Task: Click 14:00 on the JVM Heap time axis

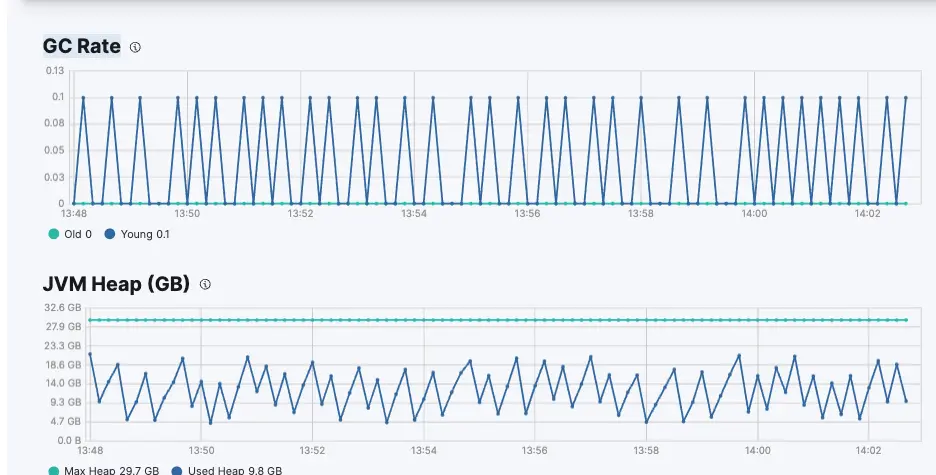Action: pos(757,450)
